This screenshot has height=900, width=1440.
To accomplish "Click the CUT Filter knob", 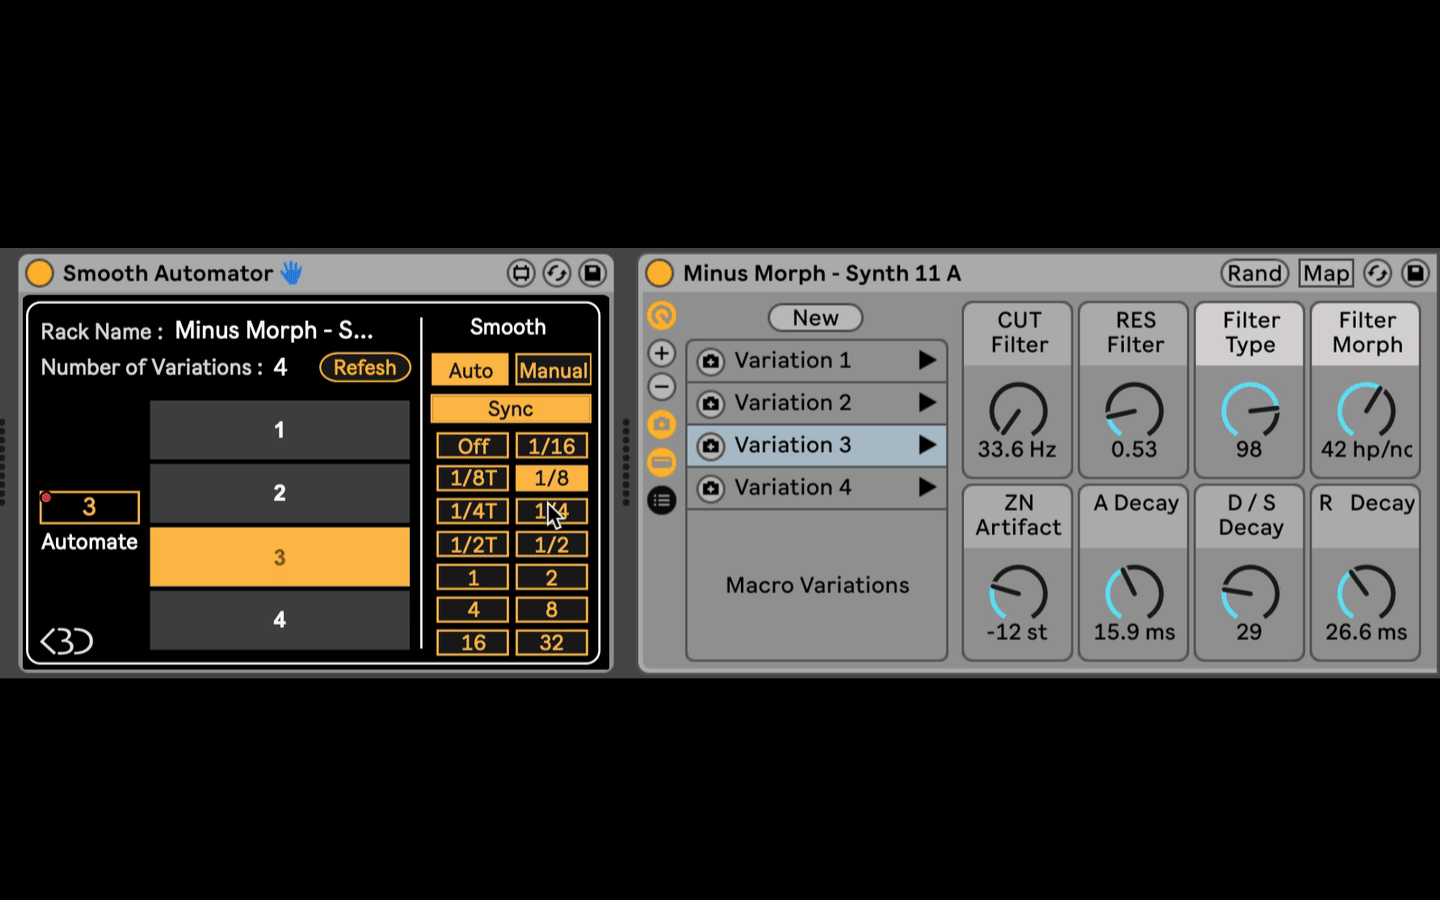I will pos(1017,410).
